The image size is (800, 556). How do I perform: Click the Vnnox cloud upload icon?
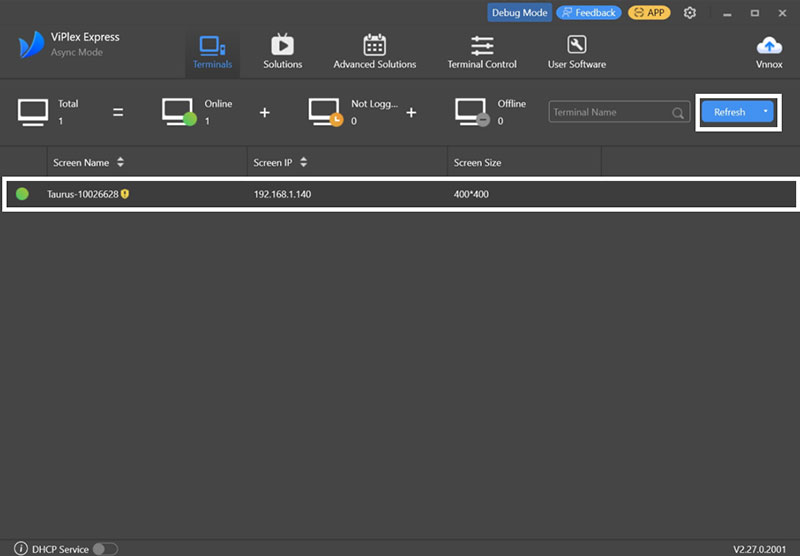coord(769,46)
